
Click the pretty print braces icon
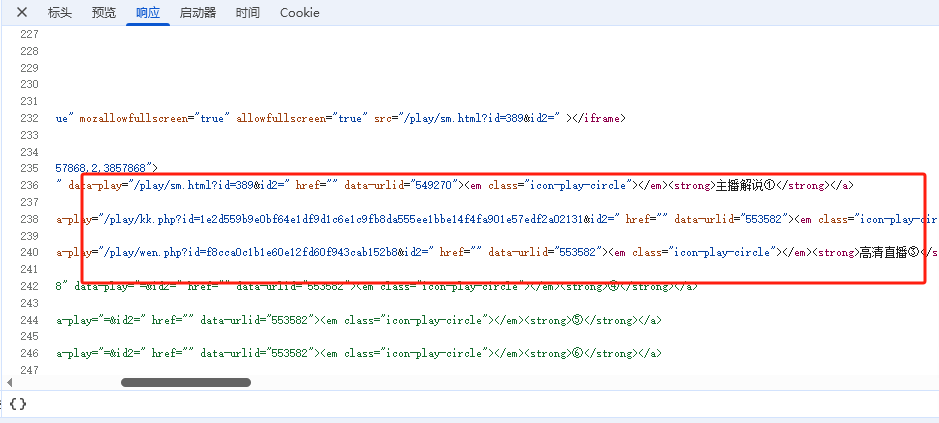tap(18, 404)
